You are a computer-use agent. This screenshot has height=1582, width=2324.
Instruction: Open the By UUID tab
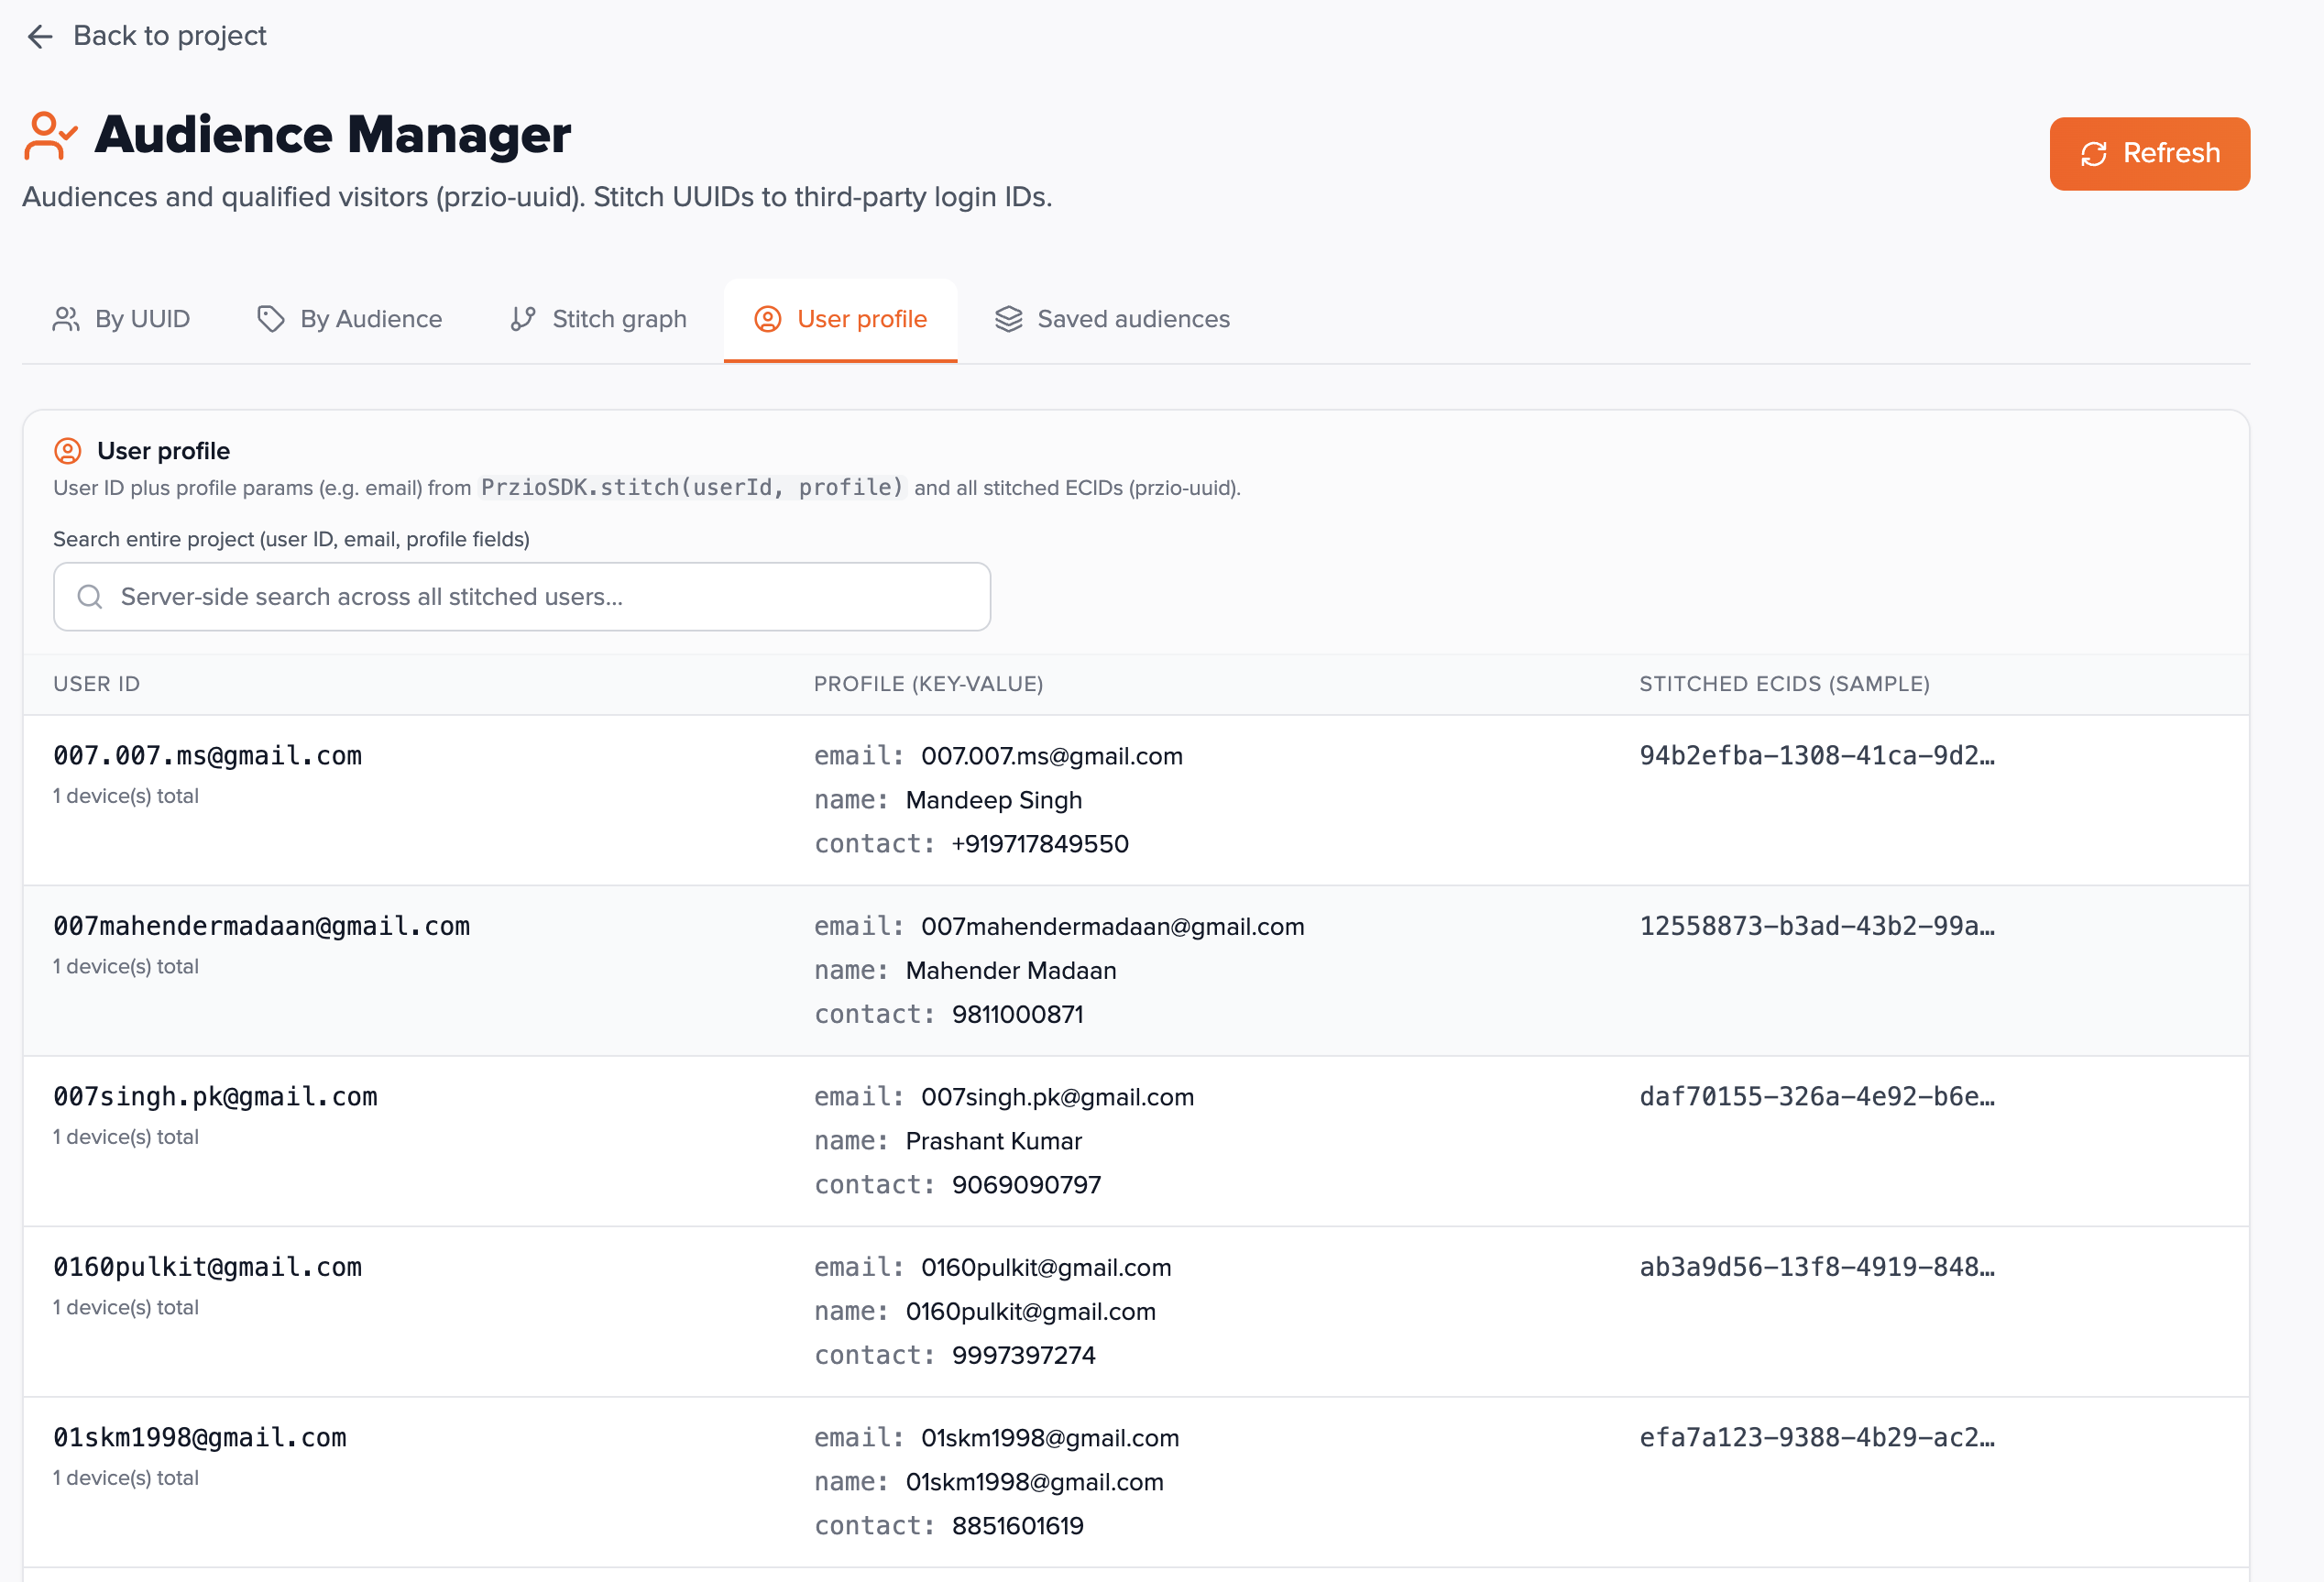(x=141, y=319)
